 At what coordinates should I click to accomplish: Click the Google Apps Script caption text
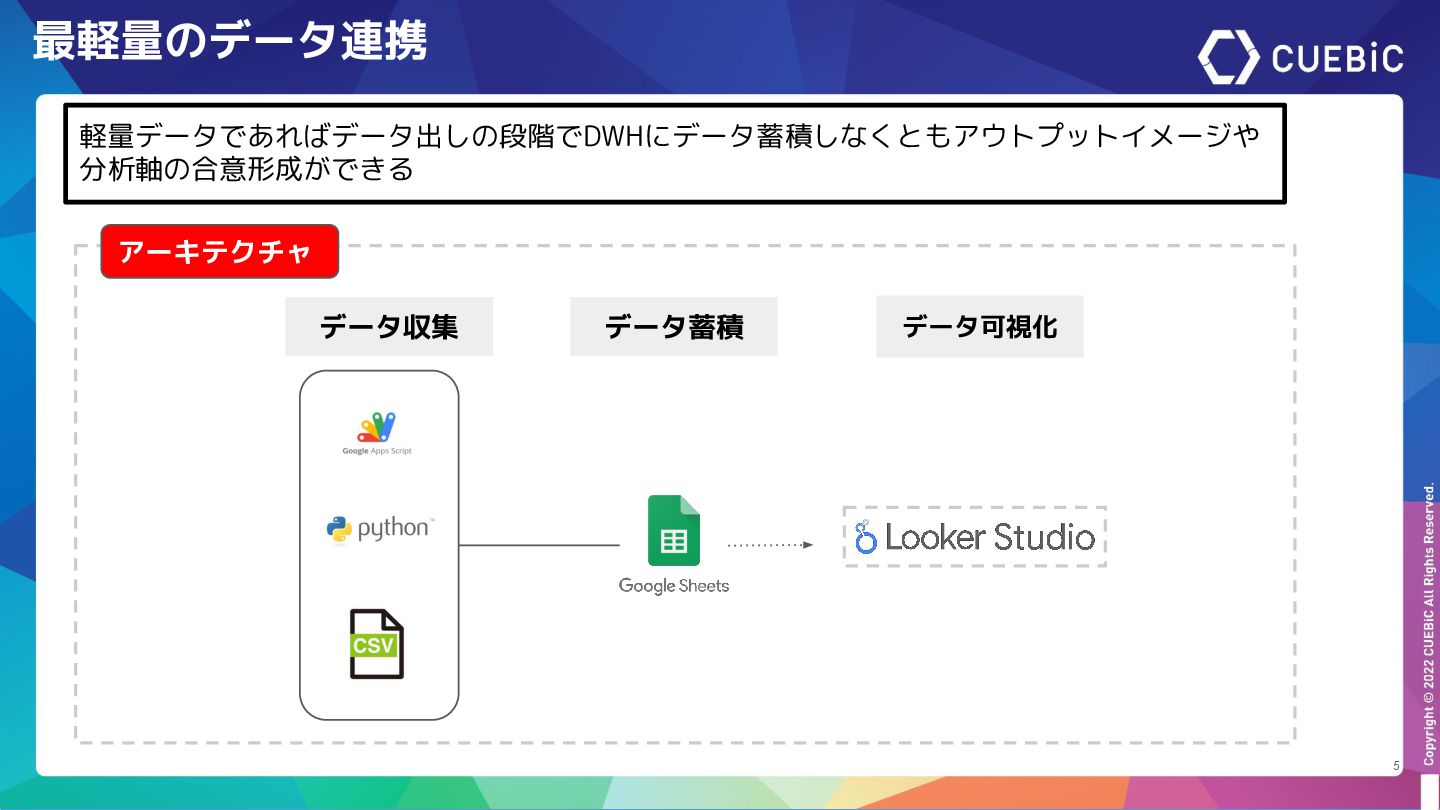[377, 451]
